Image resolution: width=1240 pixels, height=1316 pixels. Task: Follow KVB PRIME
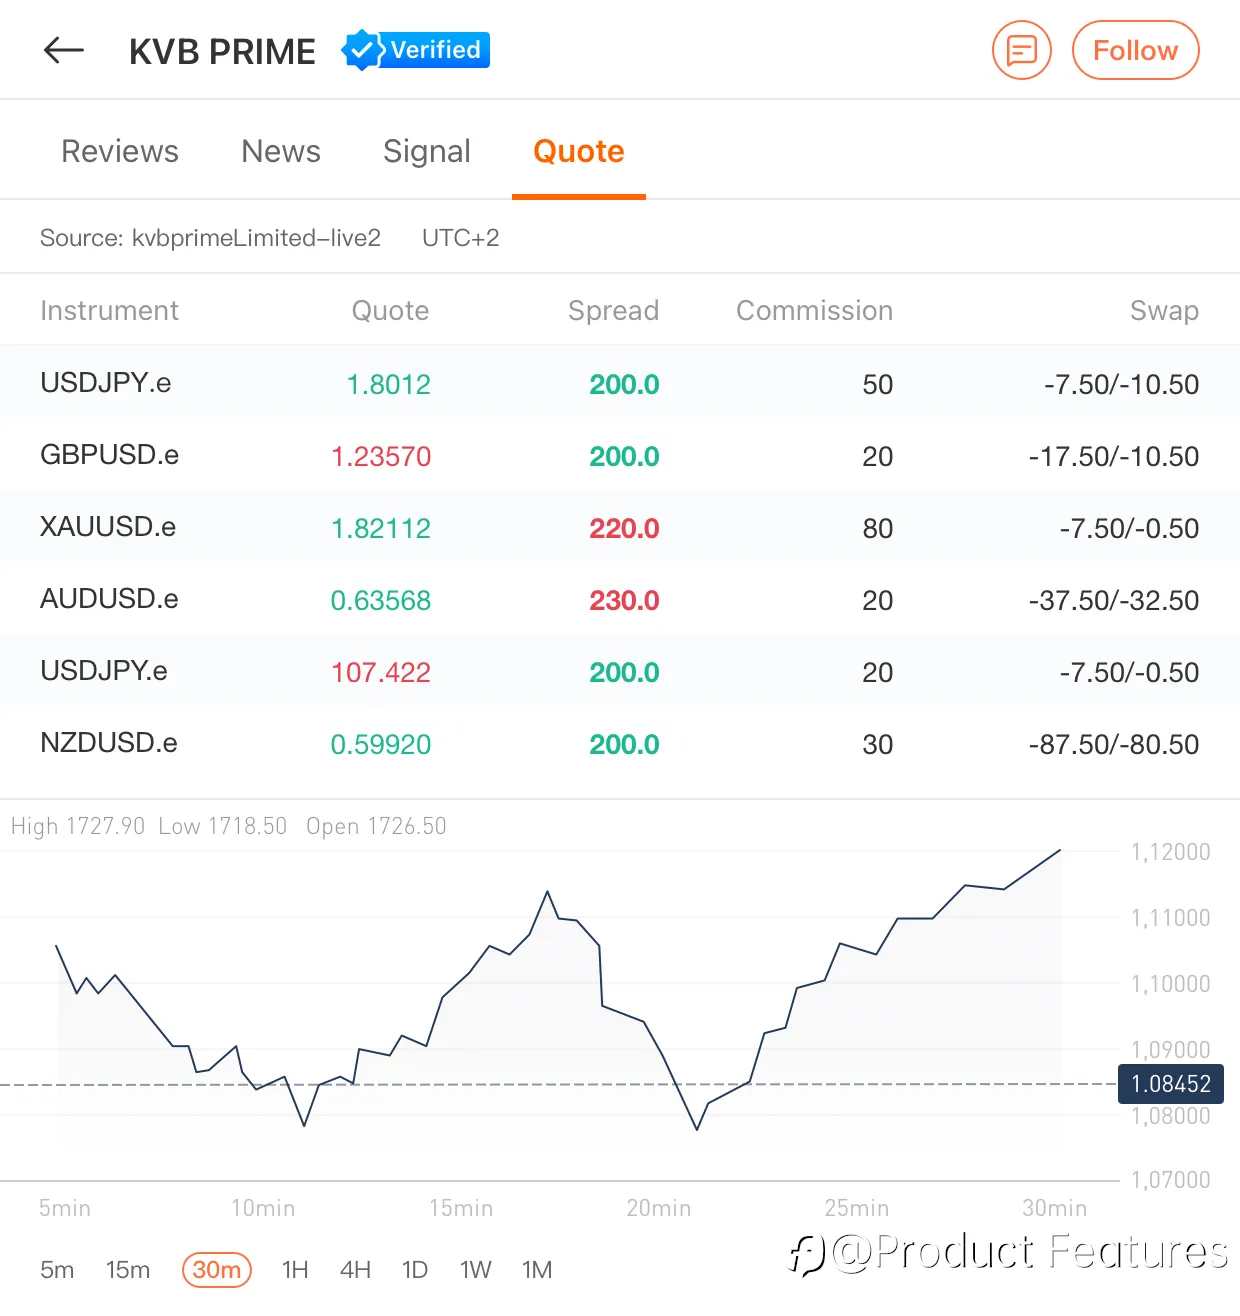1135,50
